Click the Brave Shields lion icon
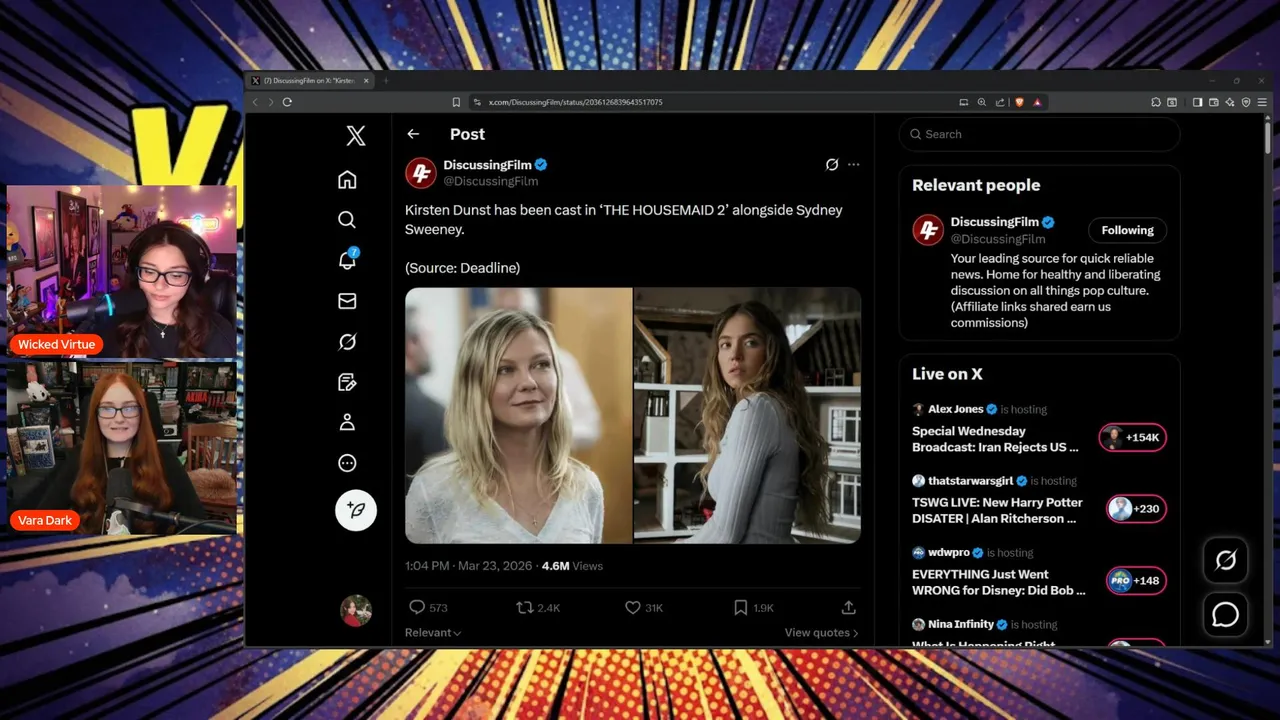This screenshot has height=720, width=1280. click(x=1019, y=102)
